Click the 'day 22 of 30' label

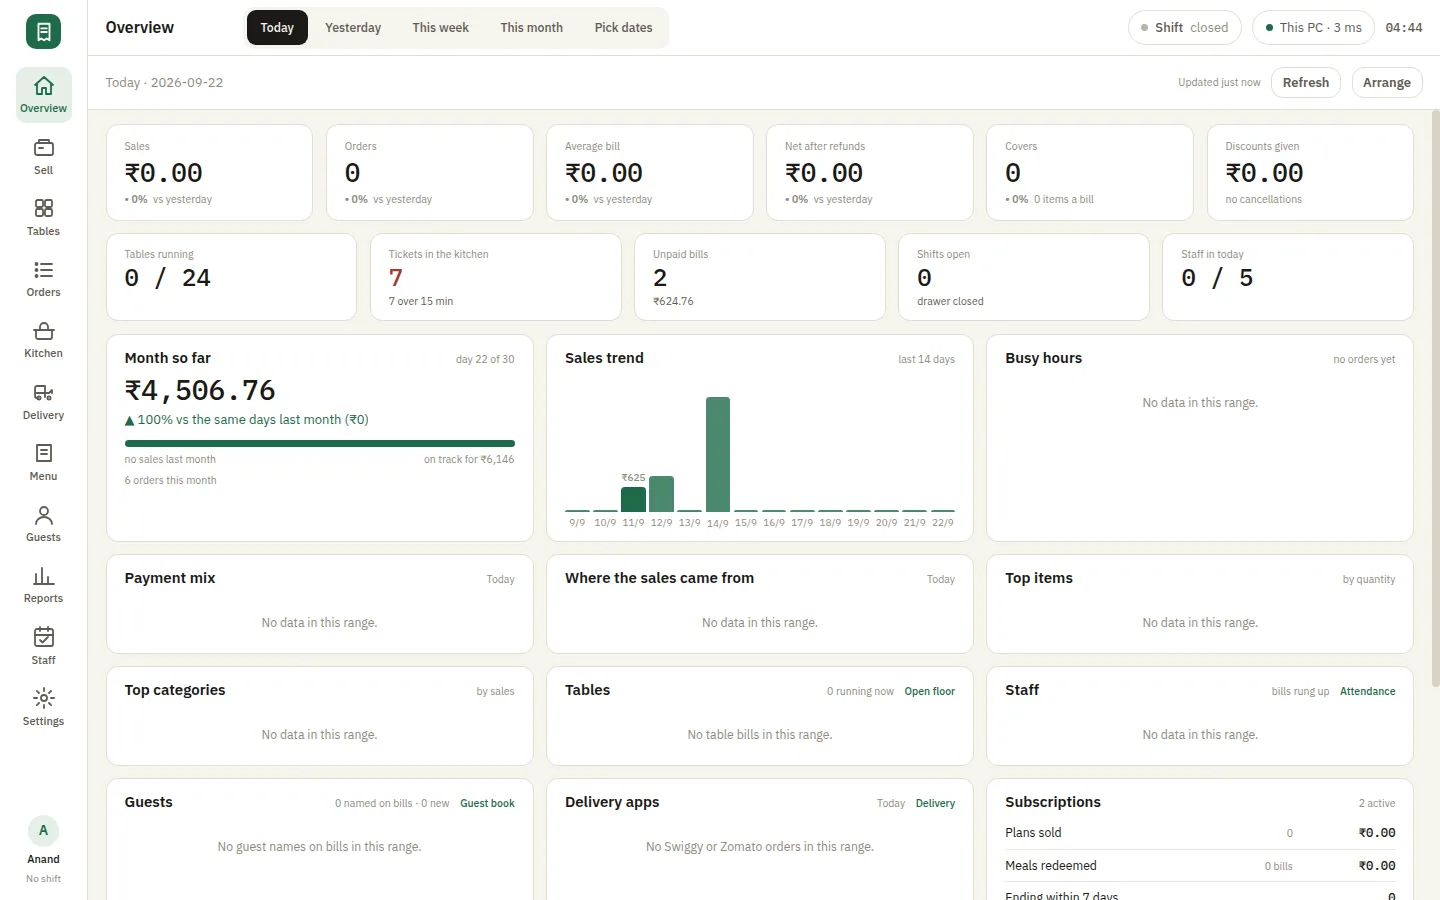[x=485, y=360]
